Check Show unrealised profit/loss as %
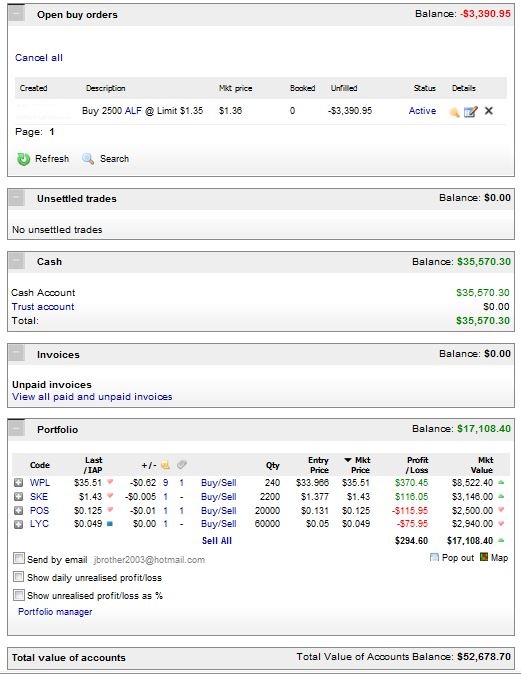This screenshot has height=675, width=521. coord(19,595)
